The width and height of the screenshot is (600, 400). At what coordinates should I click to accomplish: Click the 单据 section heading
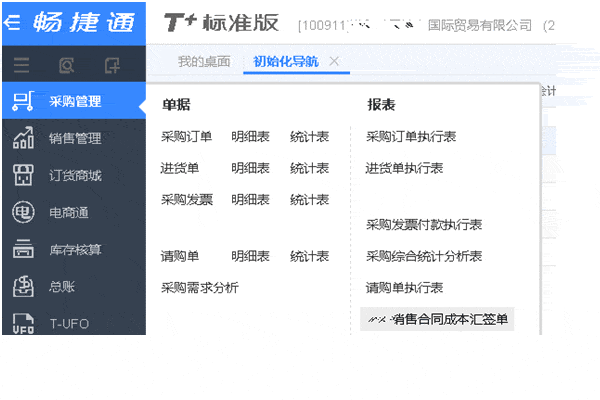pyautogui.click(x=176, y=104)
